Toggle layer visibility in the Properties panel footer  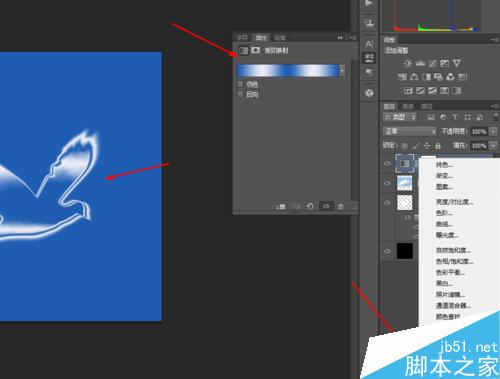[326, 206]
